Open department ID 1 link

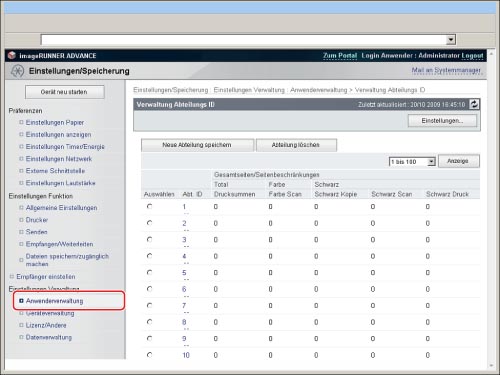(184, 207)
